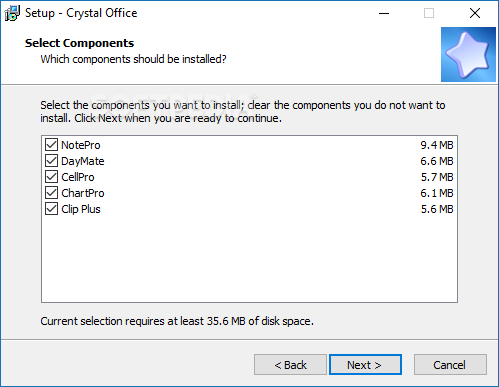This screenshot has height=387, width=499.
Task: Clear the CellPro checkbox
Action: [51, 177]
